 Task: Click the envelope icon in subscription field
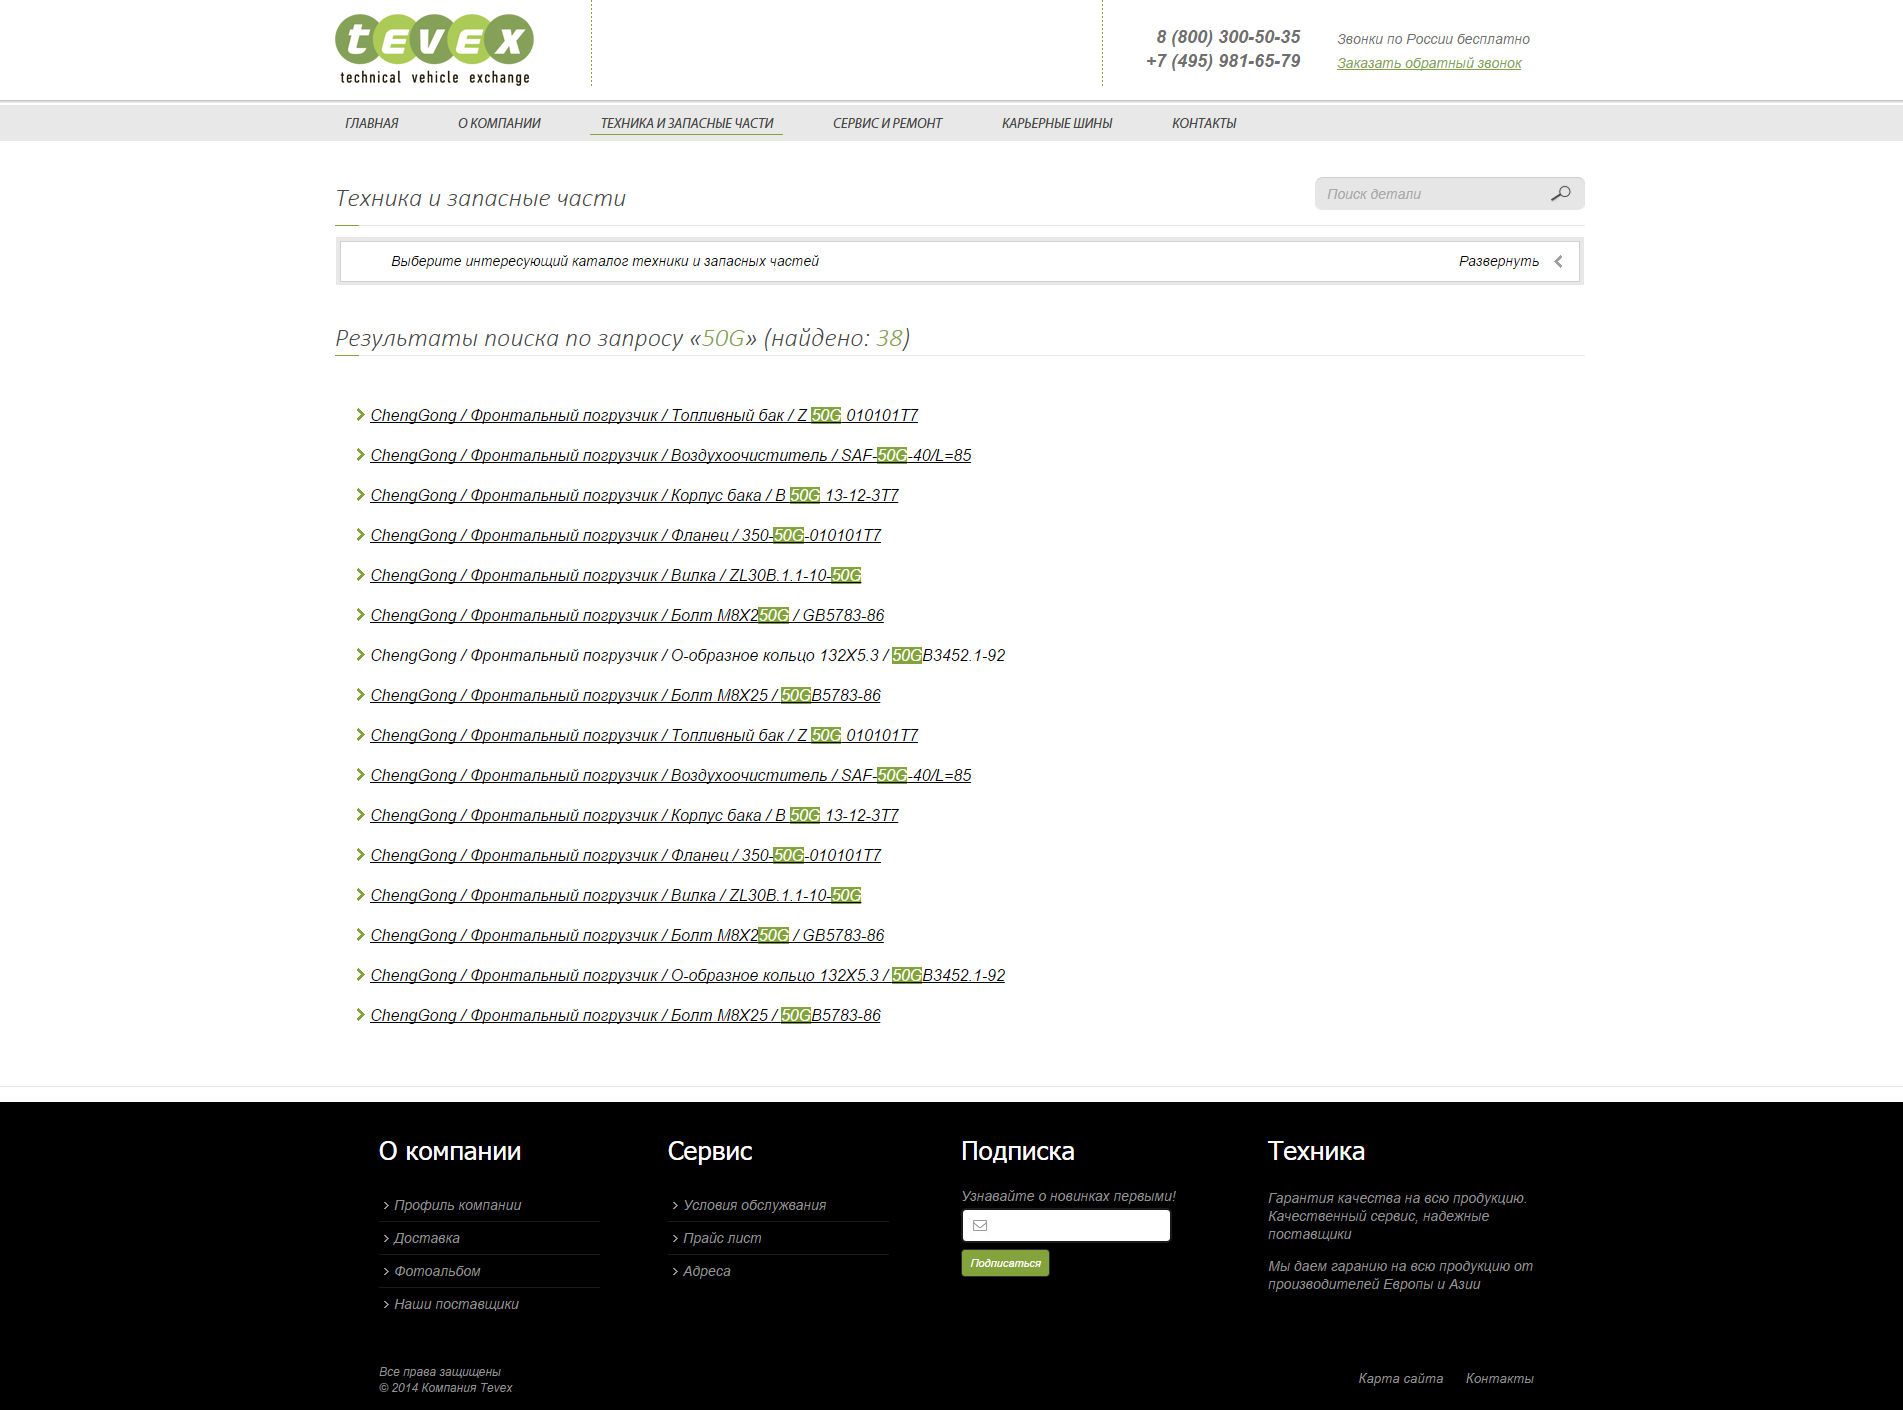pyautogui.click(x=980, y=1225)
